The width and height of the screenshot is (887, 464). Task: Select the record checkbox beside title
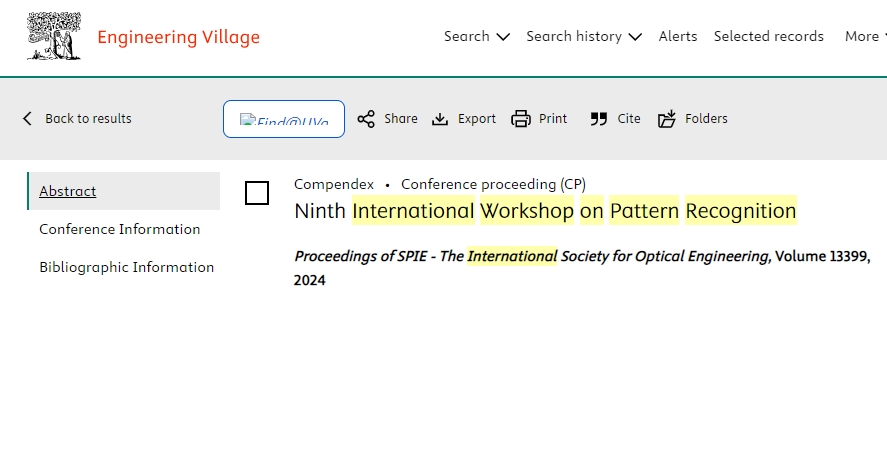[x=257, y=193]
